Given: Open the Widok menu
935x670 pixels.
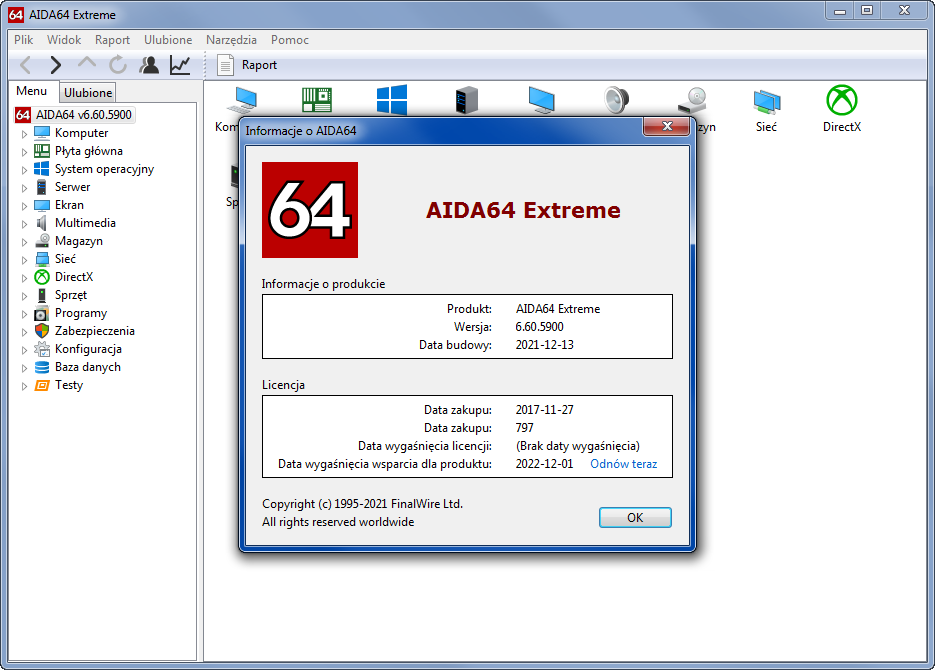Looking at the screenshot, I should pos(64,40).
